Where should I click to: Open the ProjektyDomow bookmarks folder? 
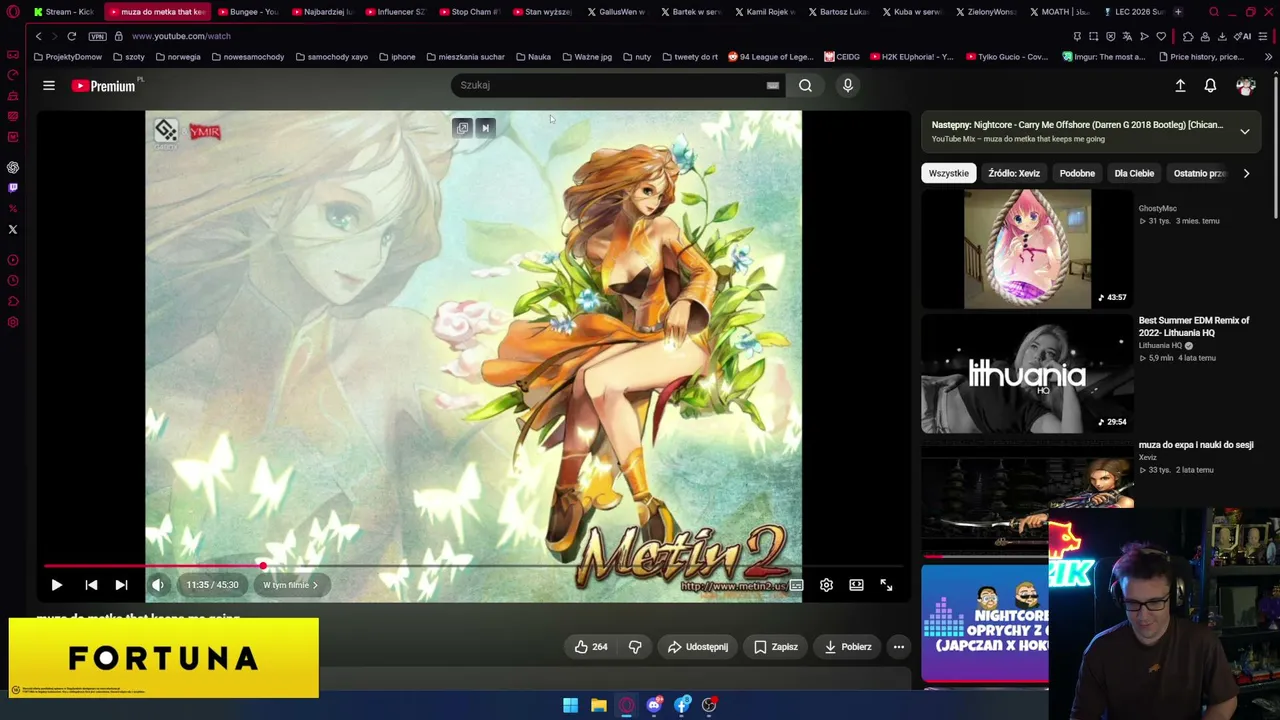67,57
